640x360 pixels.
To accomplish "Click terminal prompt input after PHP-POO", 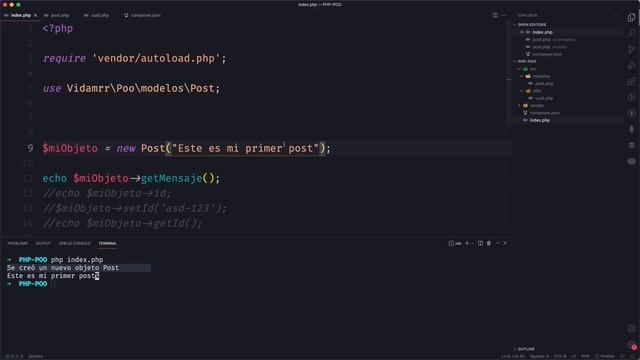I will pyautogui.click(x=53, y=284).
